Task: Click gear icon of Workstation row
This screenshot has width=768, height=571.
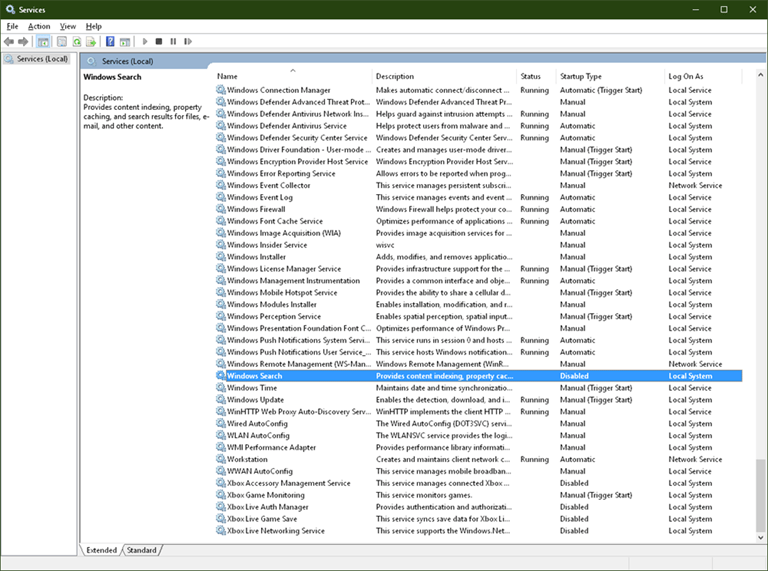Action: point(221,459)
